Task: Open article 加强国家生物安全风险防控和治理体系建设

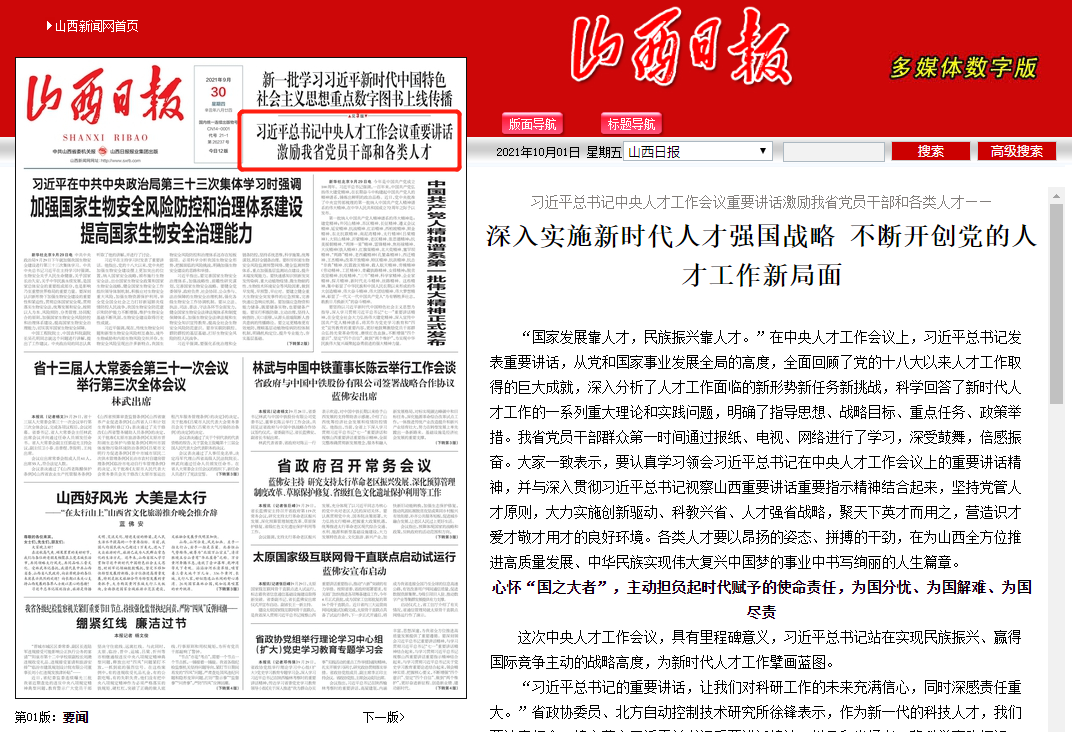Action: tap(166, 221)
